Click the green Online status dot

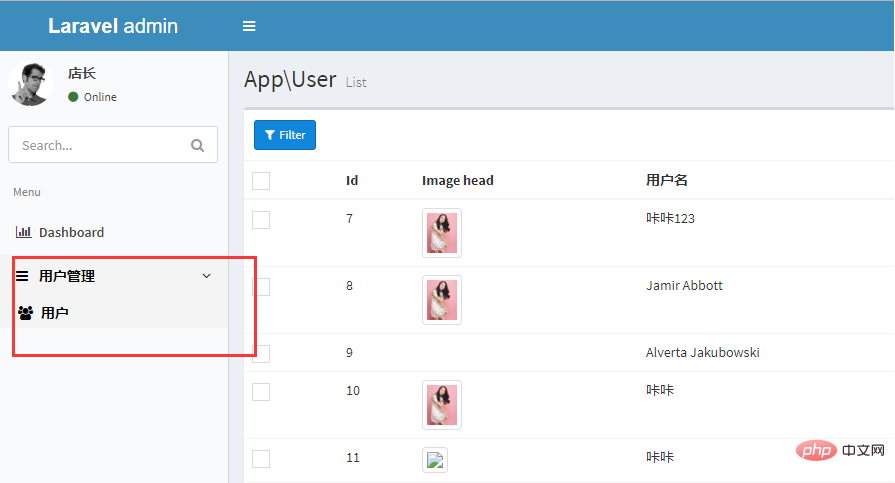[73, 97]
